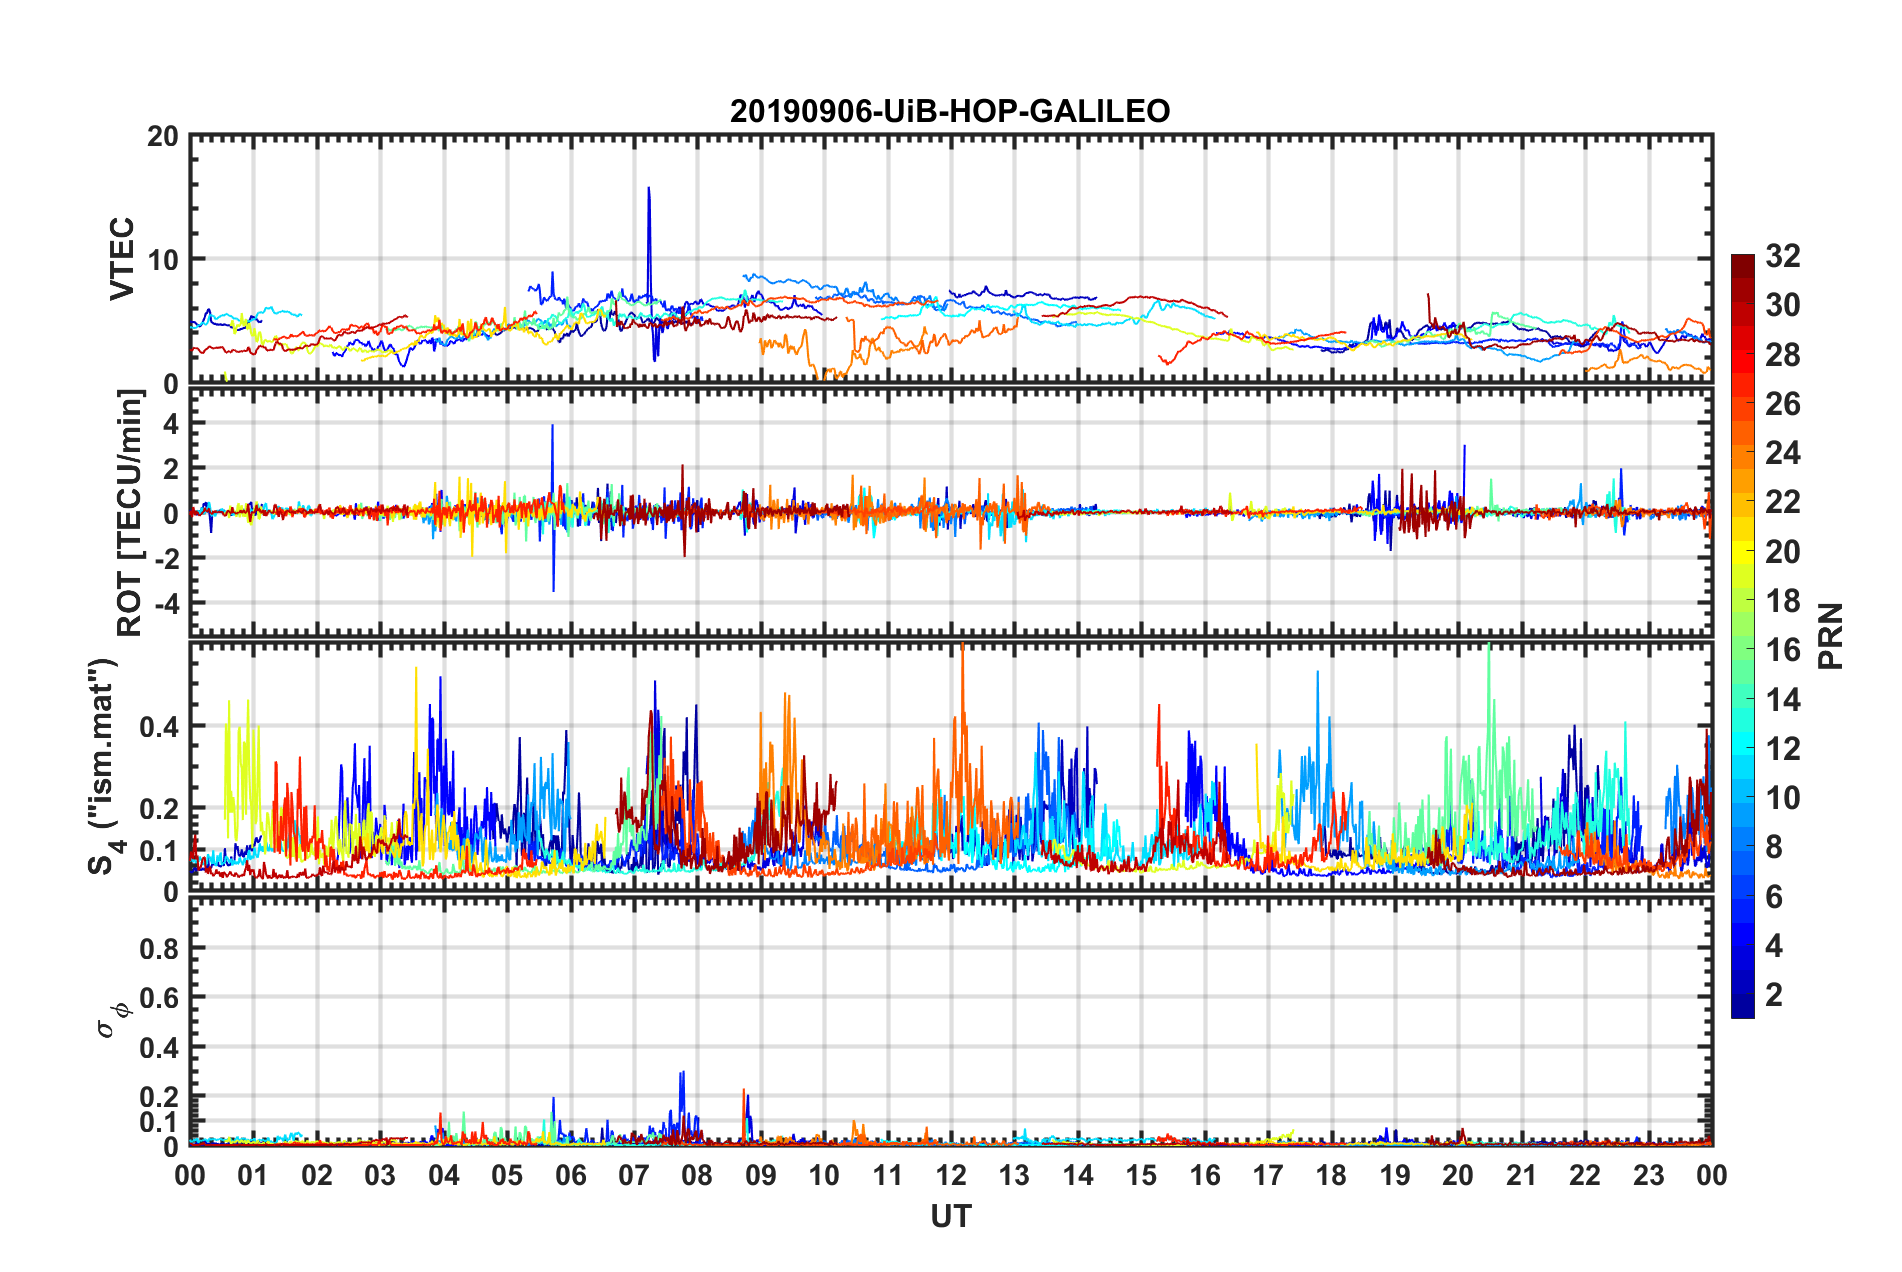The height and width of the screenshot is (1272, 1902).
Task: Click the dark blue bottom of the colorbar
Action: (1742, 1010)
